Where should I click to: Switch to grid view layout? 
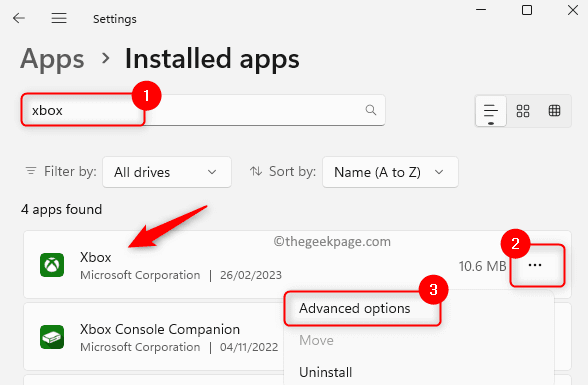pos(523,111)
